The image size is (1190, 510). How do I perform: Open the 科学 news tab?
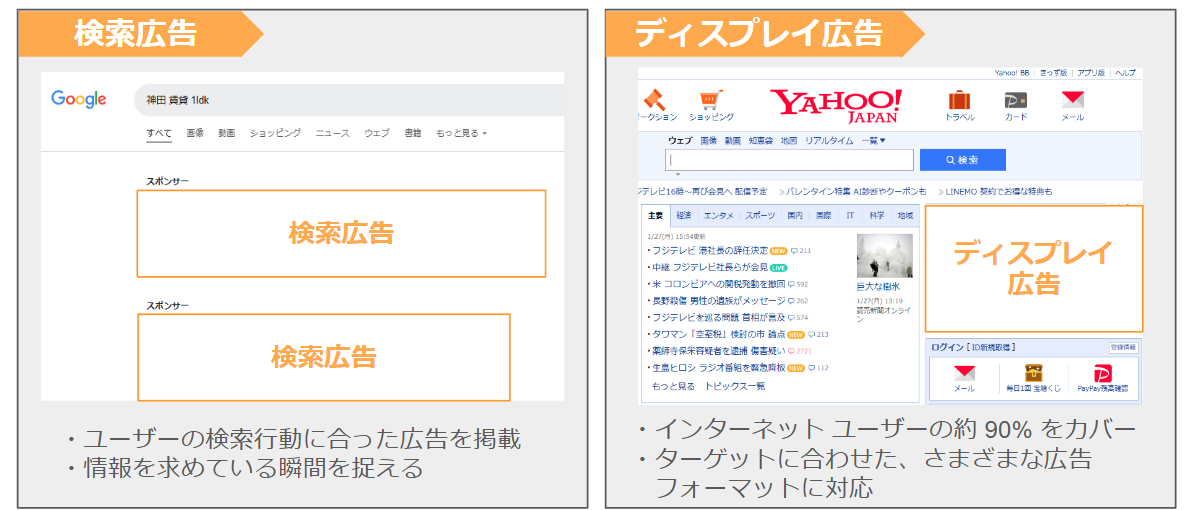click(x=877, y=216)
